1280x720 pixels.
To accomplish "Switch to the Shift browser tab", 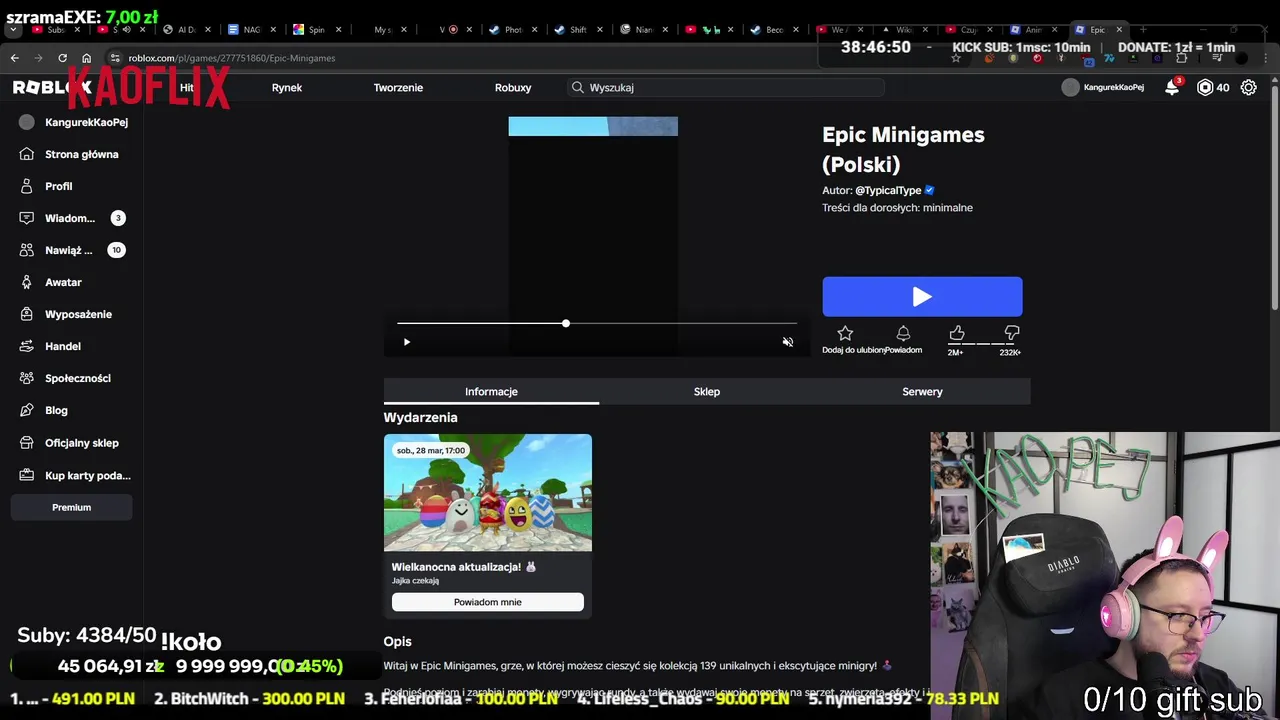I will point(578,30).
